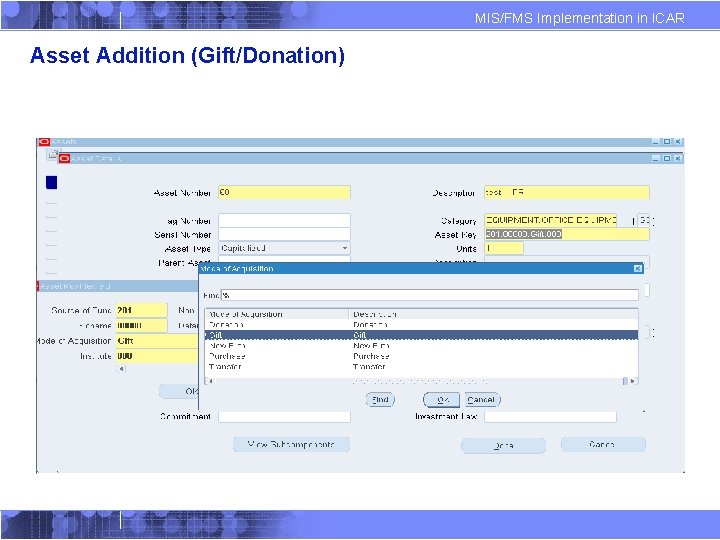The width and height of the screenshot is (720, 540).
Task: Click Mode of Acquisition Gift field
Action: pyautogui.click(x=157, y=341)
